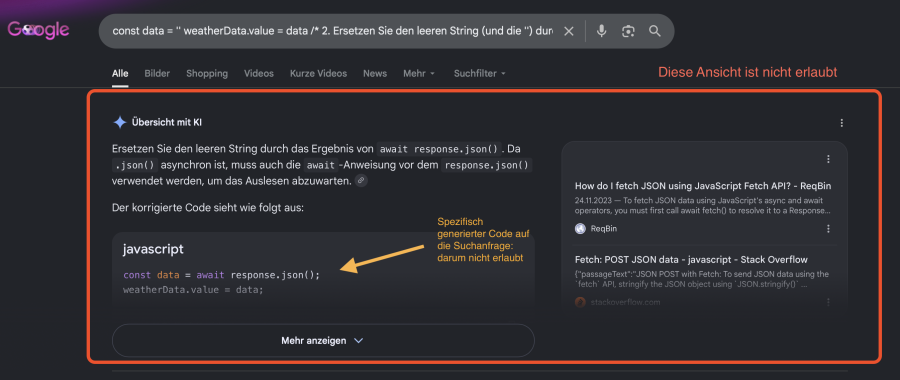Screen dimensions: 900x380
Task: Select the Alle tab
Action: [x=120, y=73]
